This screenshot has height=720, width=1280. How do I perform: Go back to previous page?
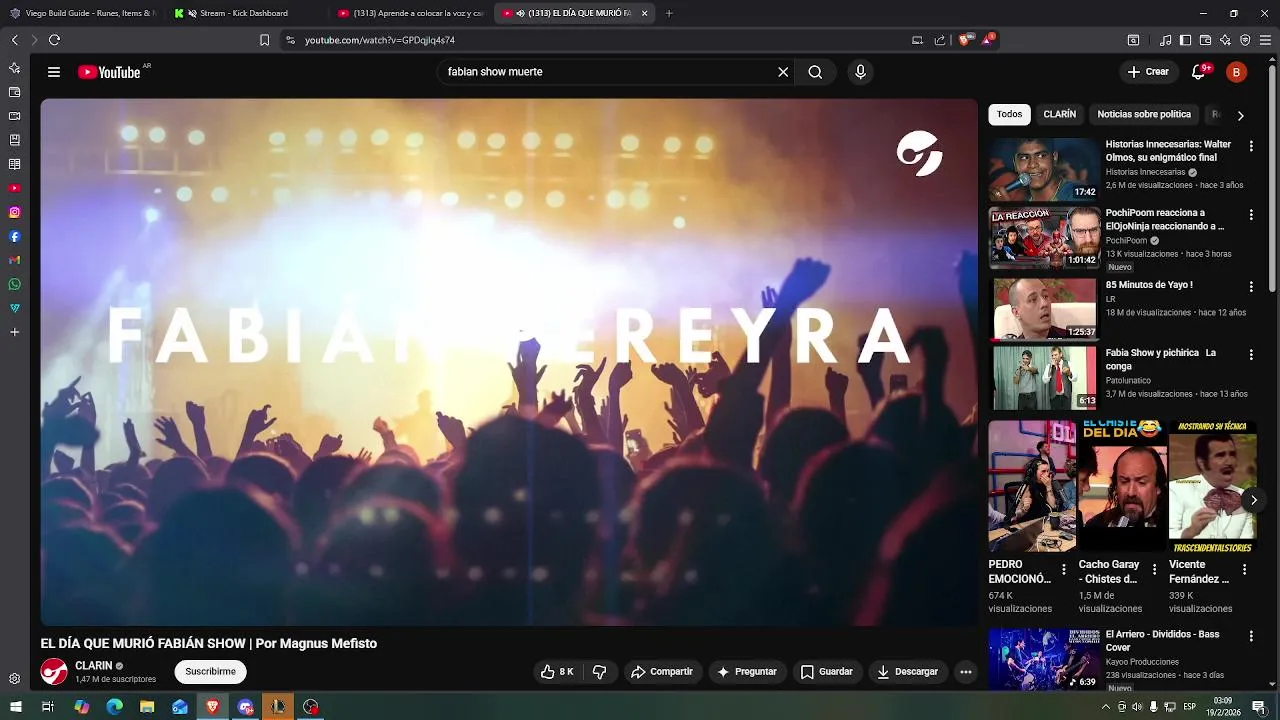point(14,40)
